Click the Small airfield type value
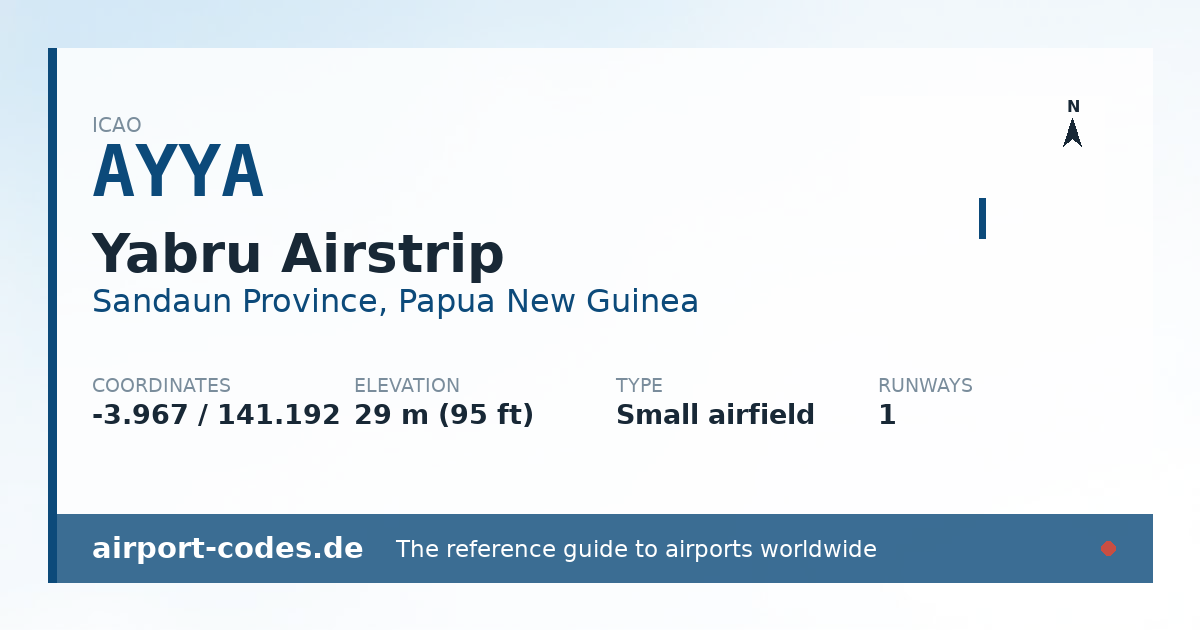The width and height of the screenshot is (1200, 630). [x=715, y=415]
